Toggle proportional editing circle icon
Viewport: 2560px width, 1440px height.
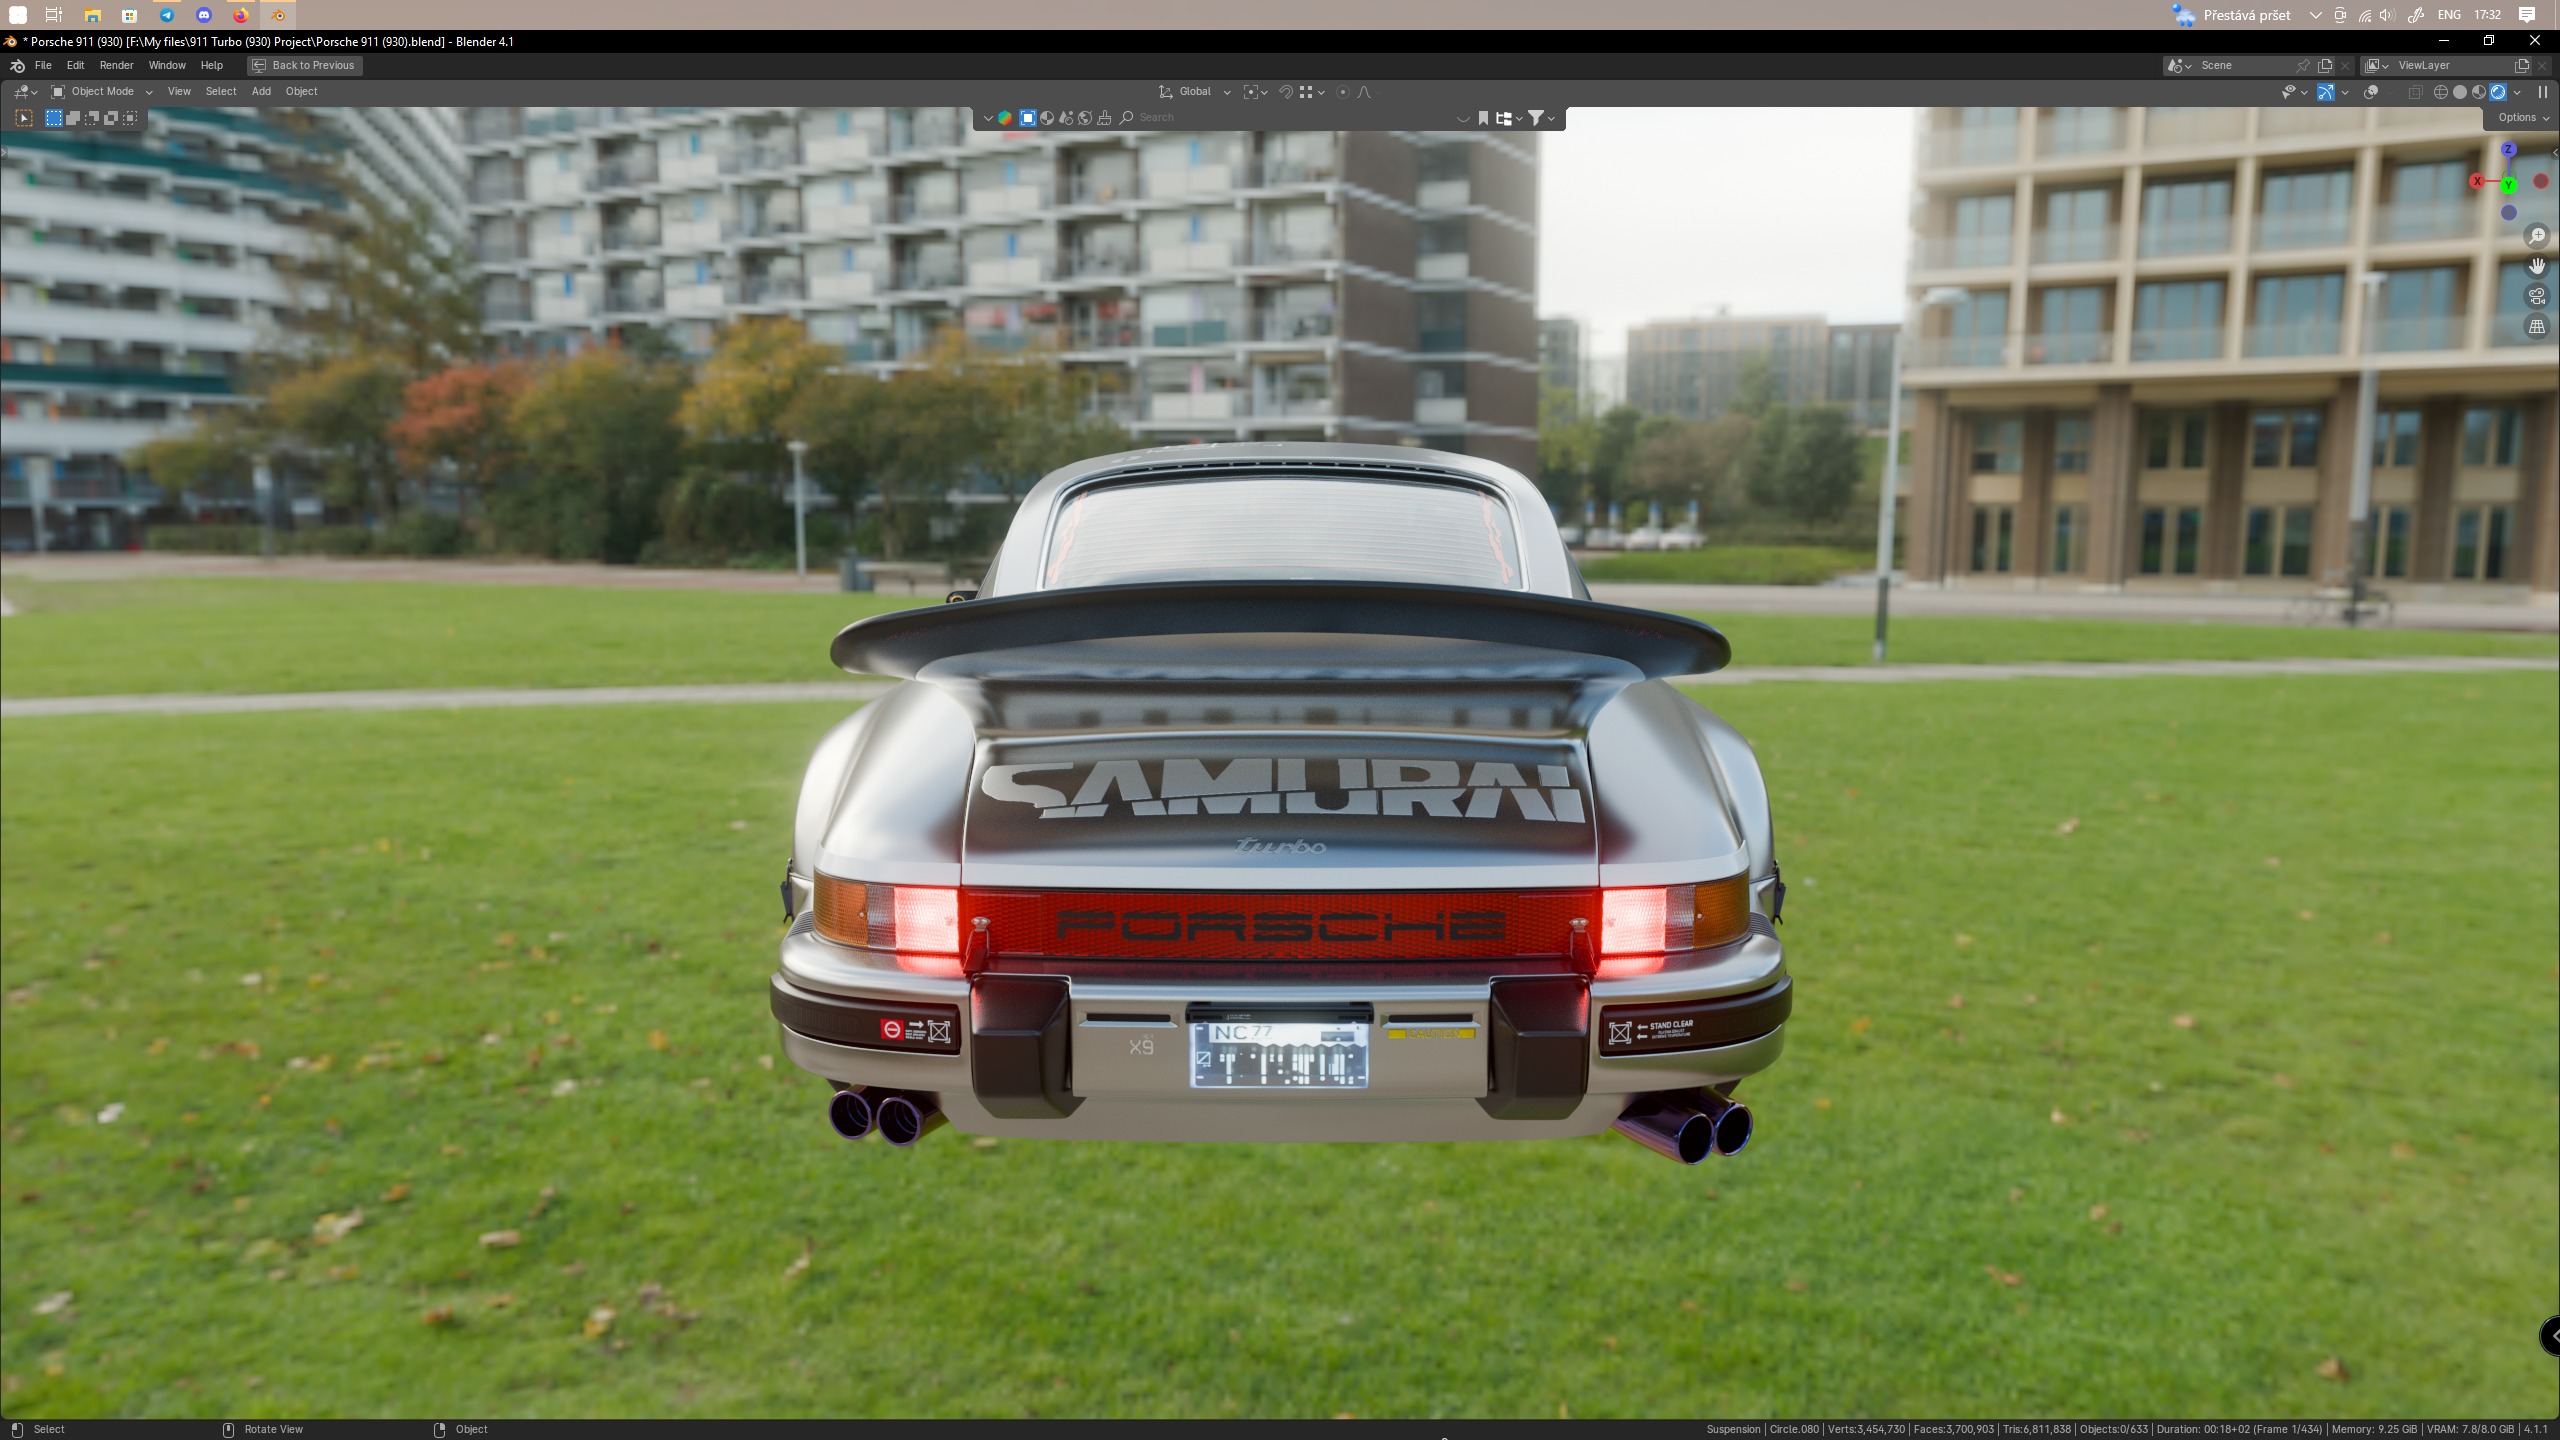[x=1343, y=92]
